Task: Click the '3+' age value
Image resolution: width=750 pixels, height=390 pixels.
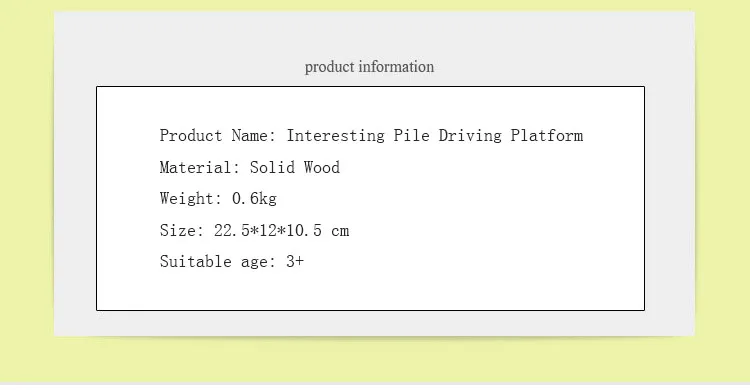Action: point(295,262)
